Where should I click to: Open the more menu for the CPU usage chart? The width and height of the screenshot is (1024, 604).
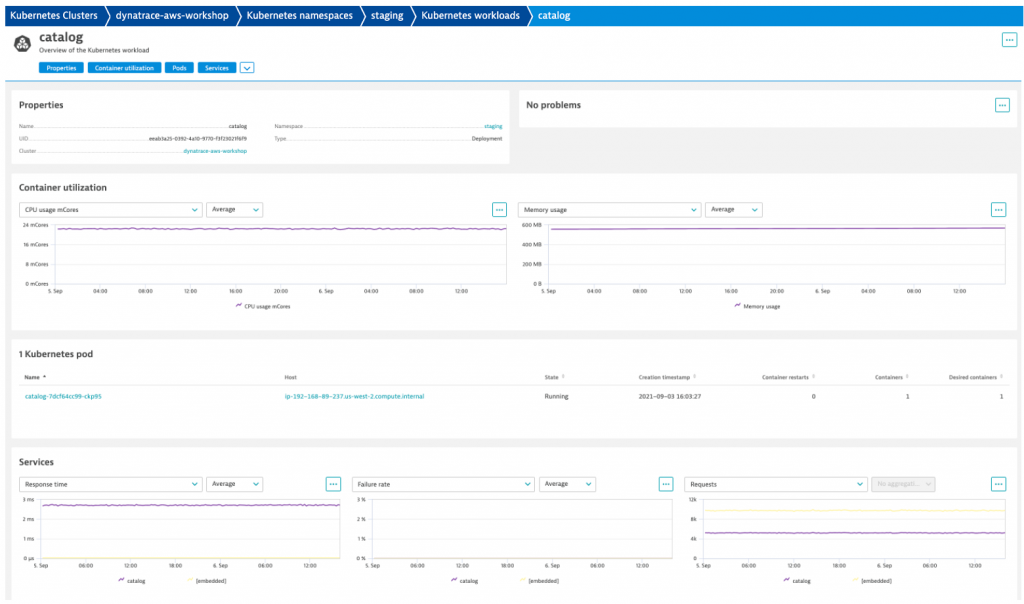499,210
